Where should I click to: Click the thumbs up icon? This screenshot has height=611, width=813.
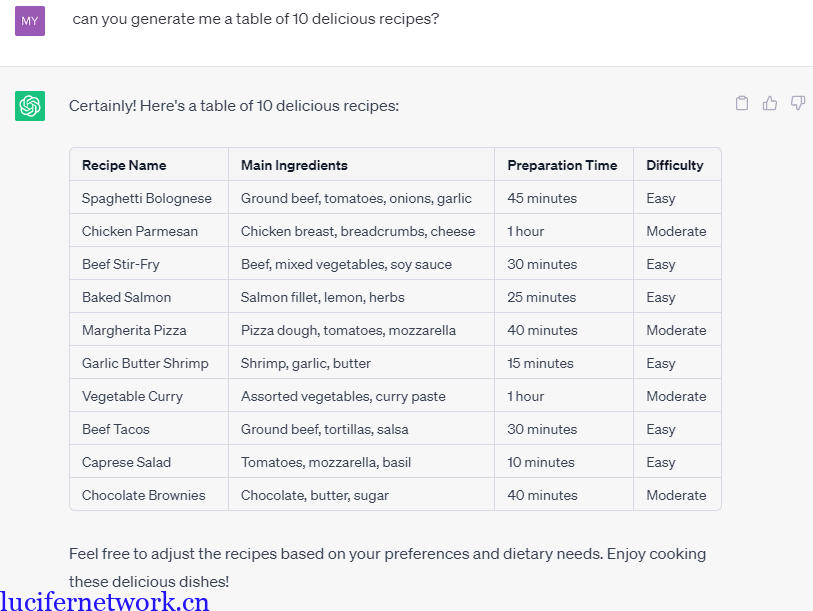770,103
